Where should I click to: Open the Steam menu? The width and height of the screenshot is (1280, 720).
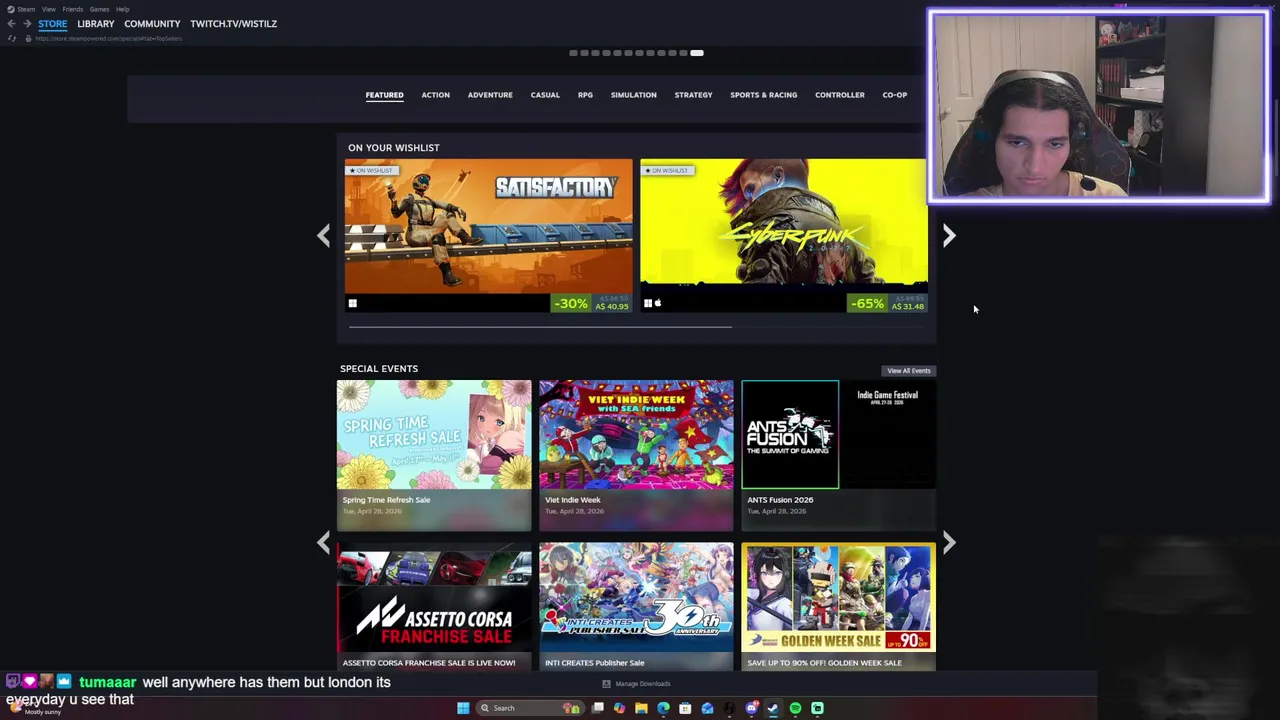tap(26, 9)
